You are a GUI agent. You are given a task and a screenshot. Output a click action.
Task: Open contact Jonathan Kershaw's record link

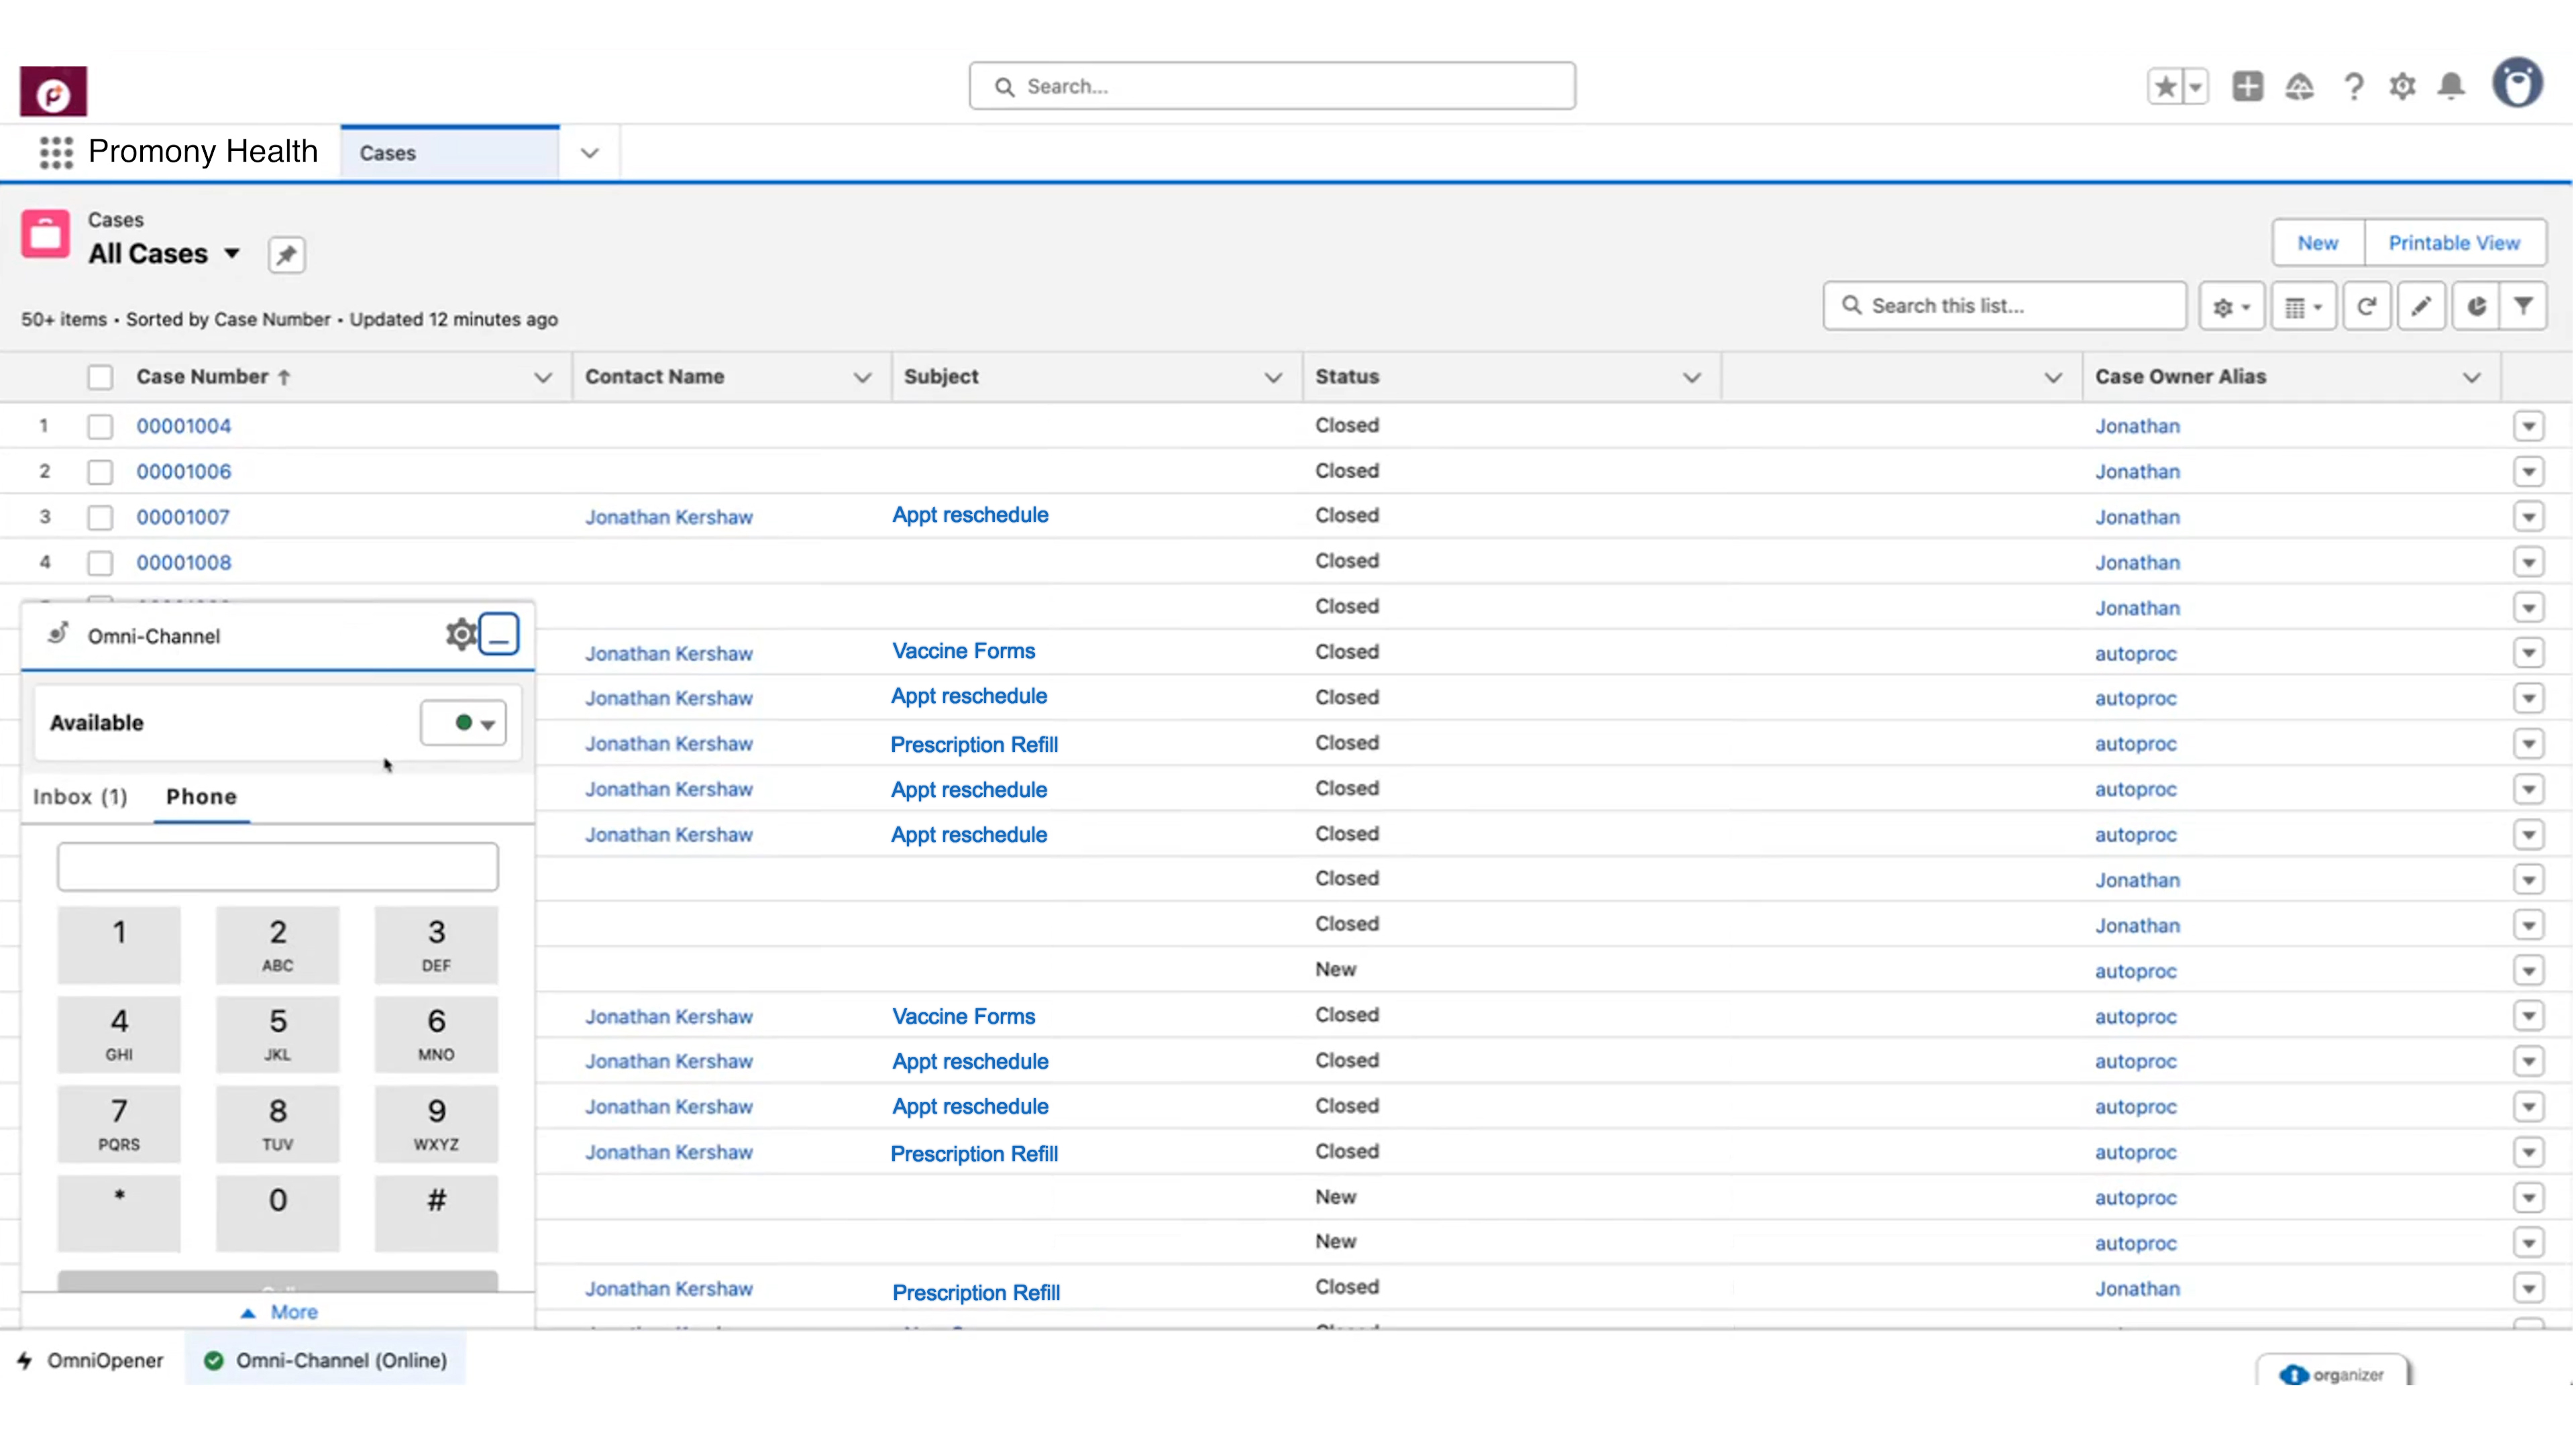[x=669, y=516]
